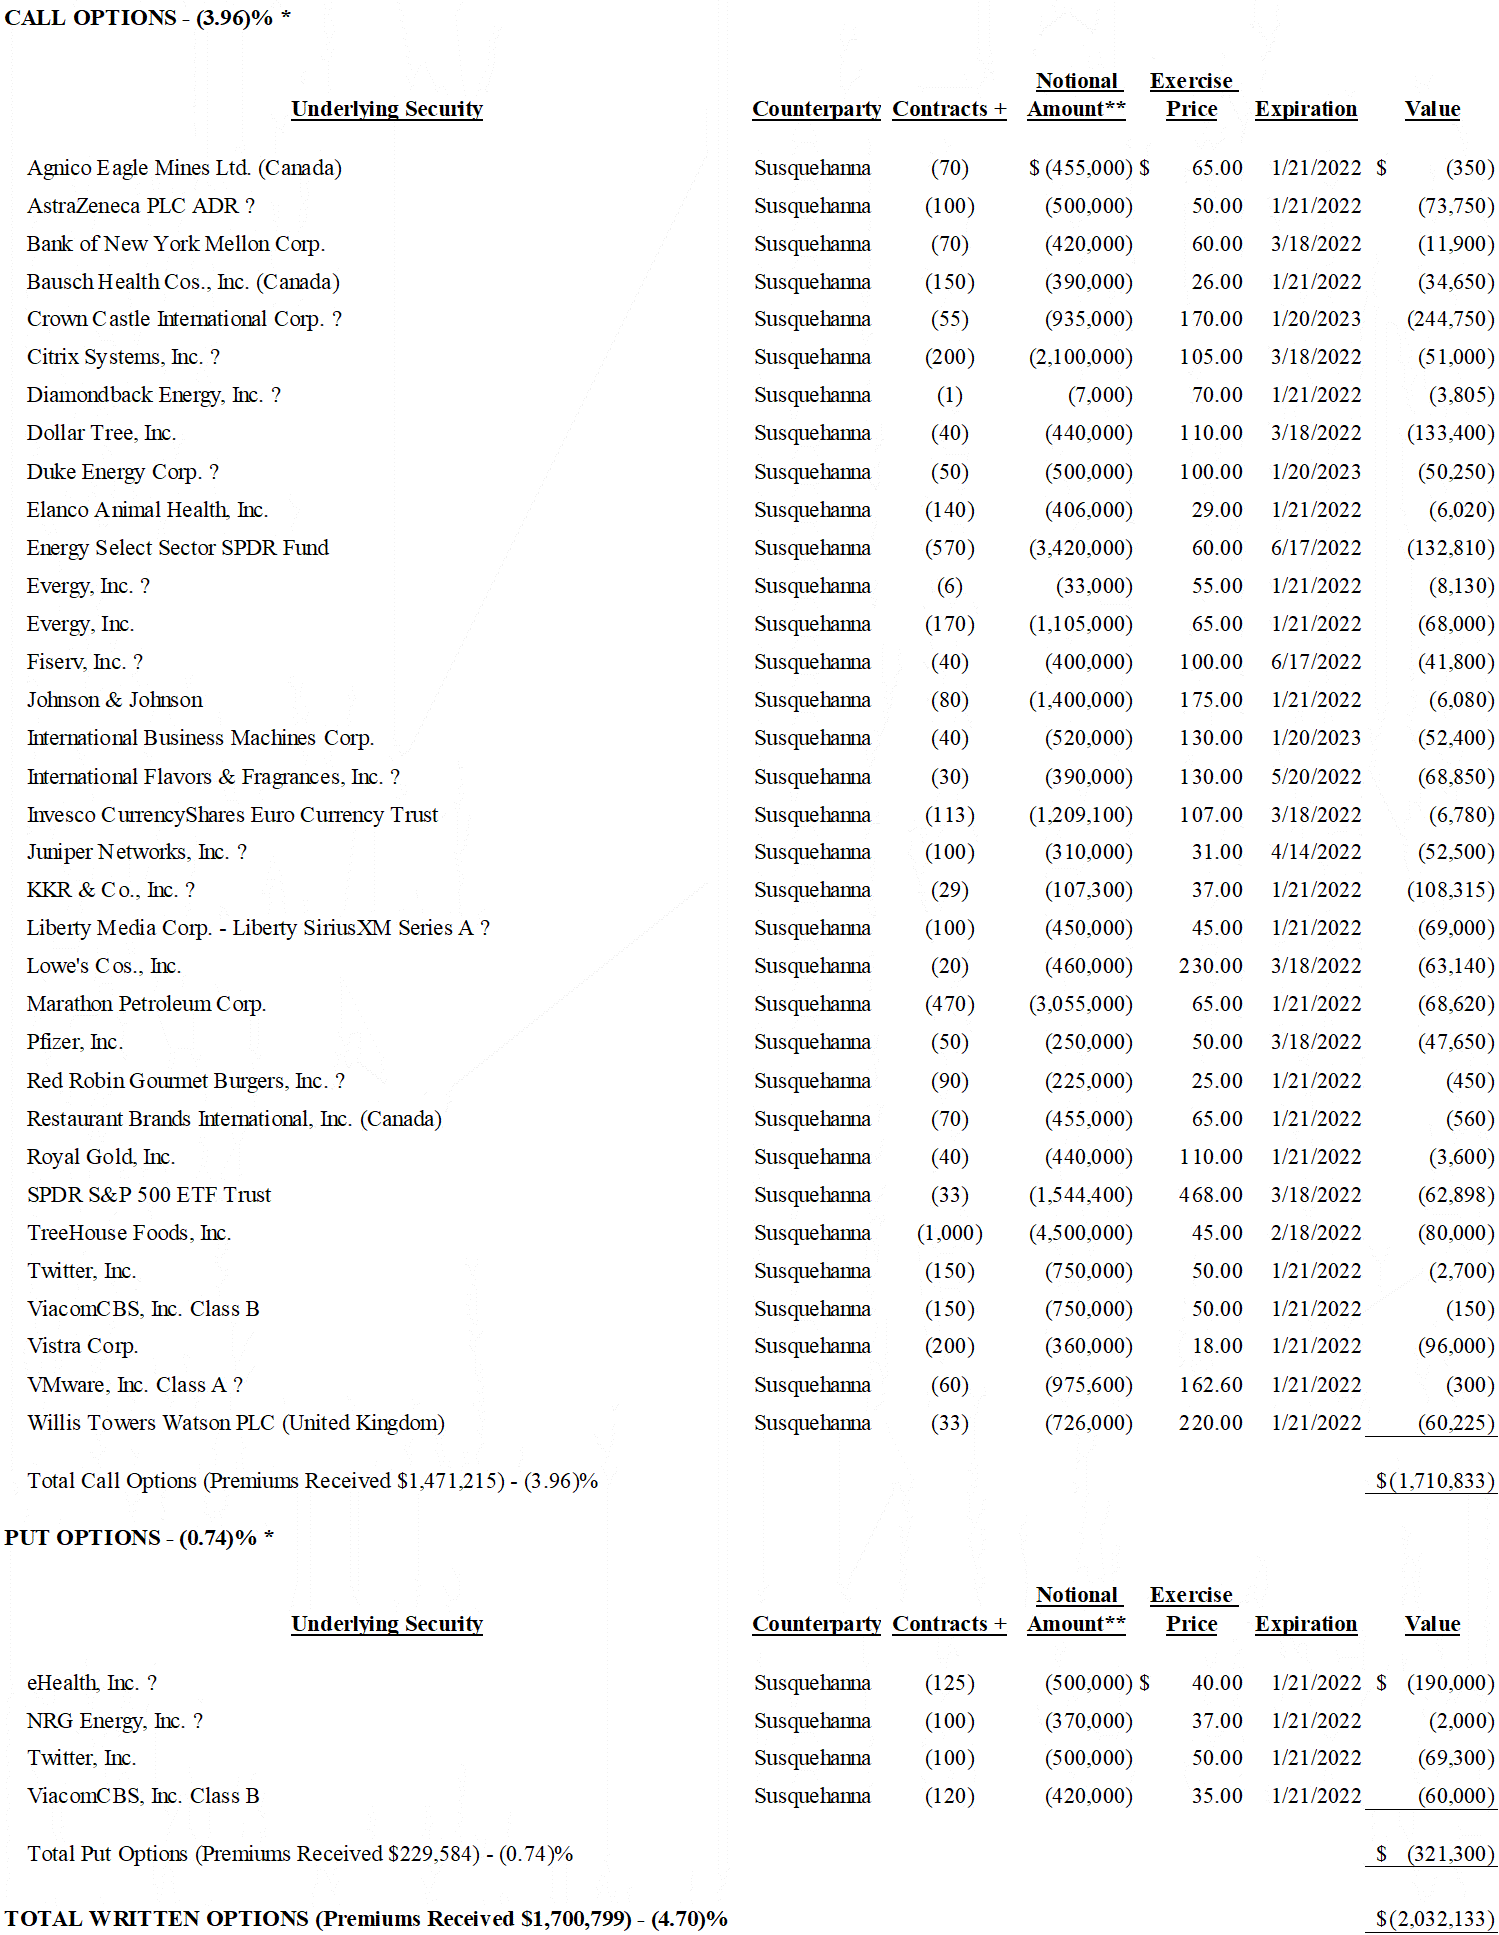Image resolution: width=1499 pixels, height=1935 pixels.
Task: Click Contracts + header in call options table
Action: tap(949, 109)
